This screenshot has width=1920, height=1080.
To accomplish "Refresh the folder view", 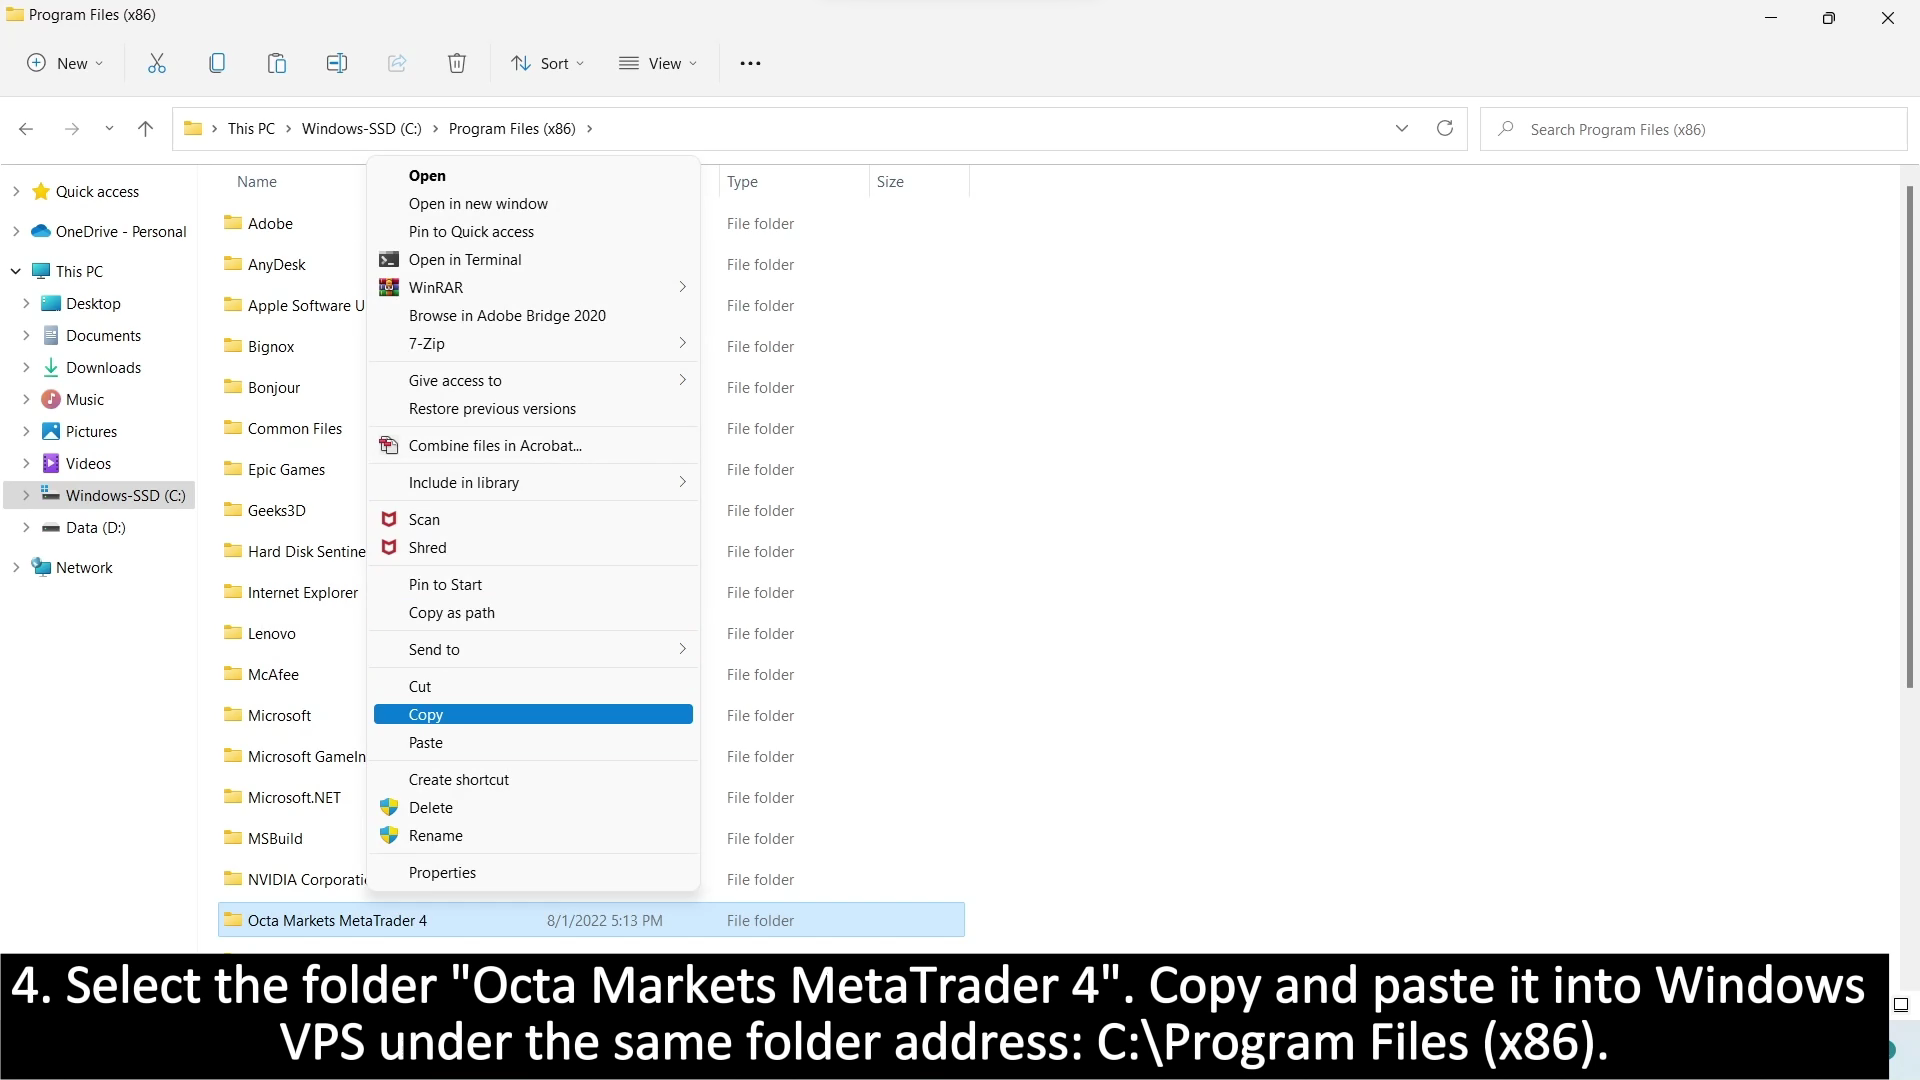I will pos(1444,128).
